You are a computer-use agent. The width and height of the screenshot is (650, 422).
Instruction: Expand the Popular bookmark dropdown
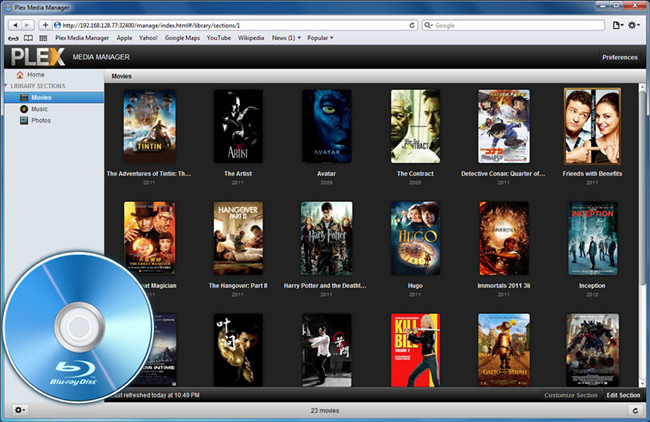tap(320, 38)
